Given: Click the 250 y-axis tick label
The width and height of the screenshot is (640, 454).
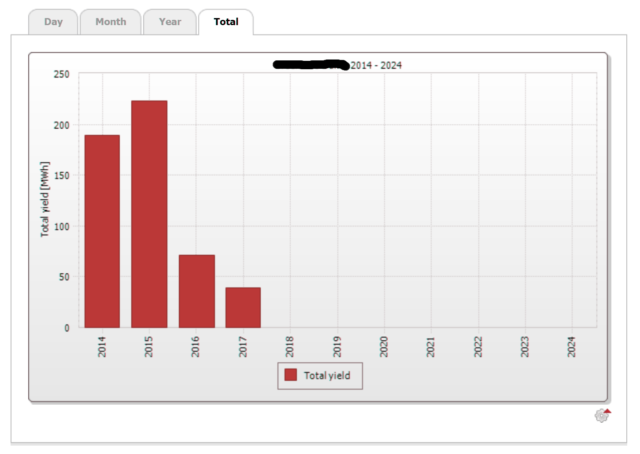Looking at the screenshot, I should (61, 74).
